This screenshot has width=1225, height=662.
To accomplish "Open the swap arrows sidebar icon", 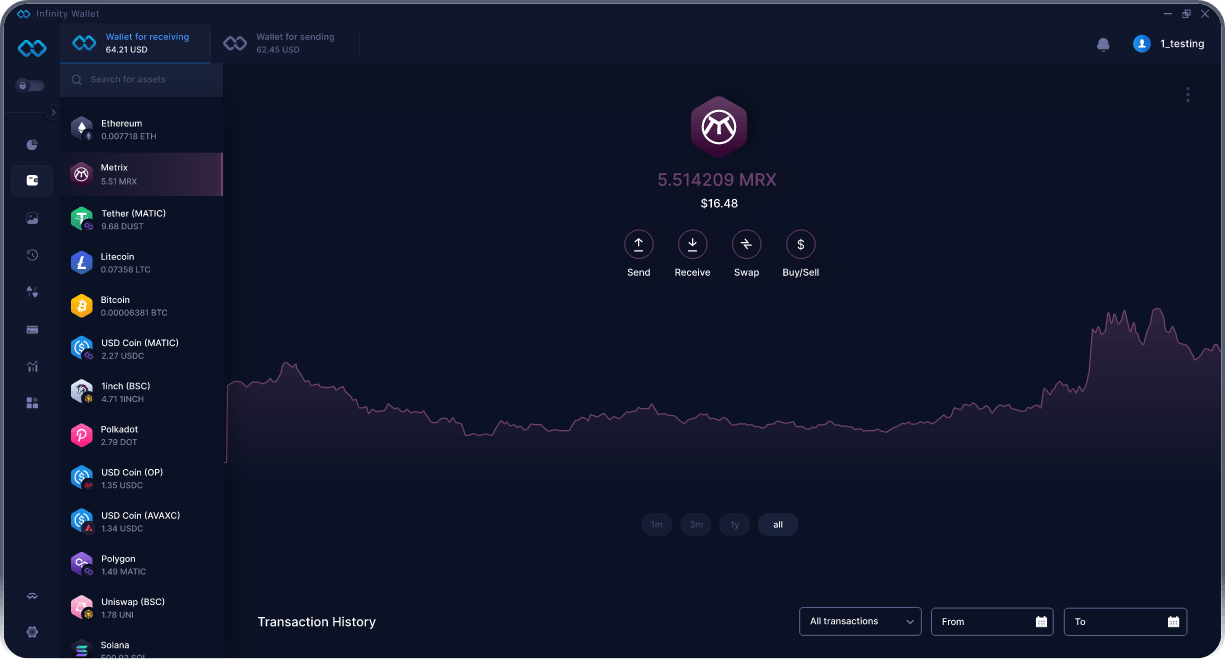I will click(32, 292).
